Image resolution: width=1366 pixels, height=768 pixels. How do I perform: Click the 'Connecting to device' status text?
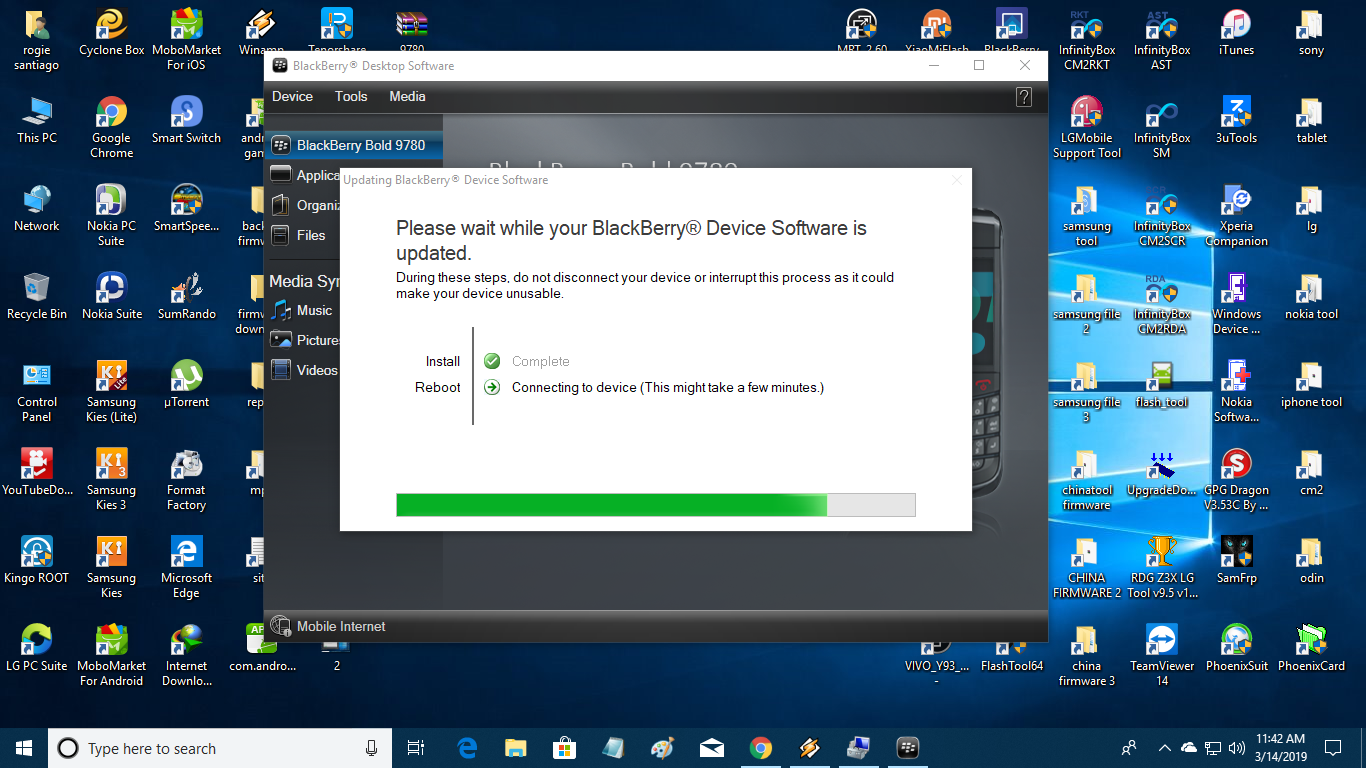pyautogui.click(x=668, y=387)
